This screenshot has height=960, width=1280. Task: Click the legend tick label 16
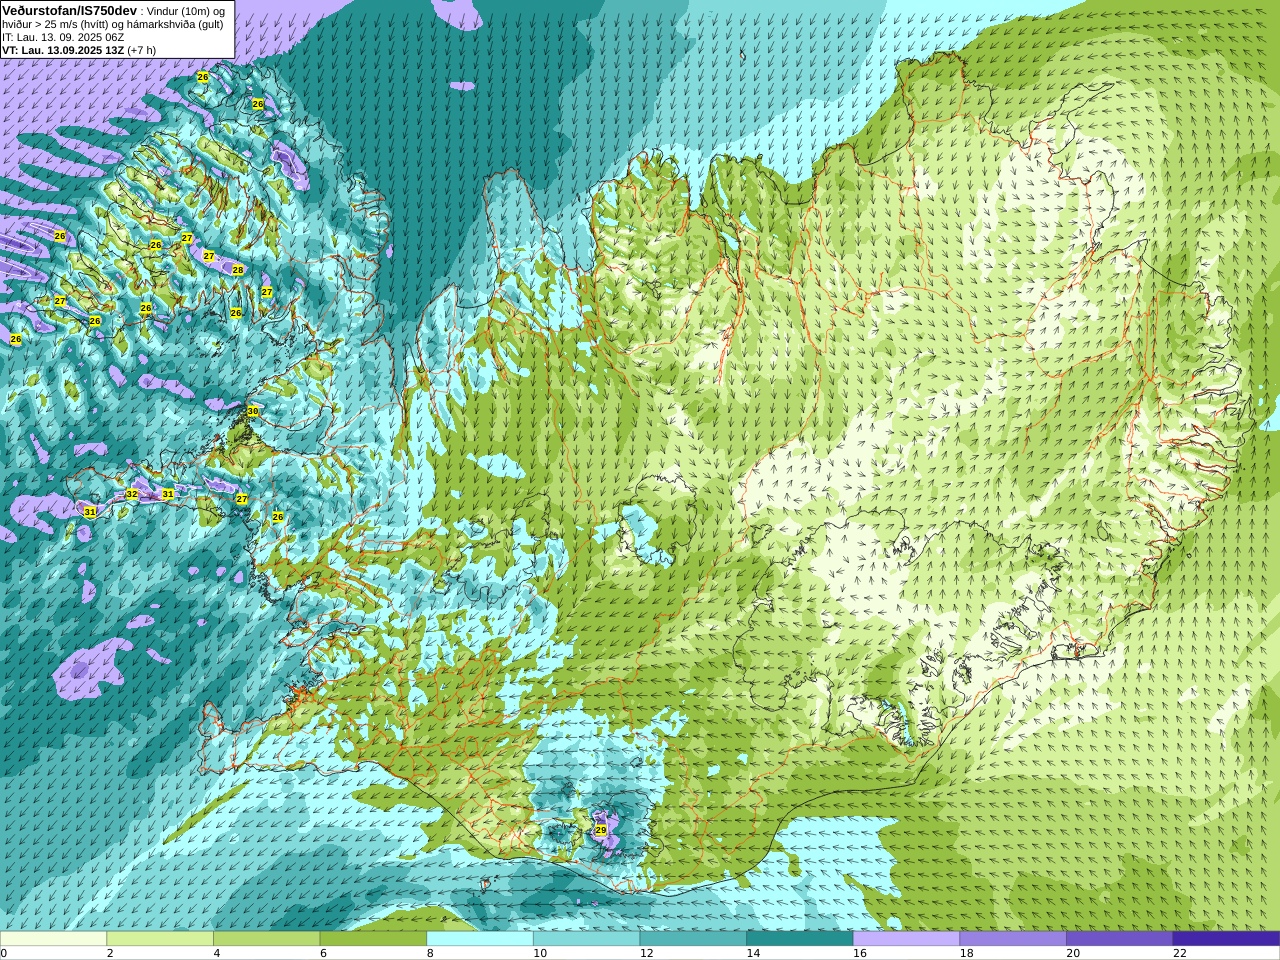tap(860, 953)
